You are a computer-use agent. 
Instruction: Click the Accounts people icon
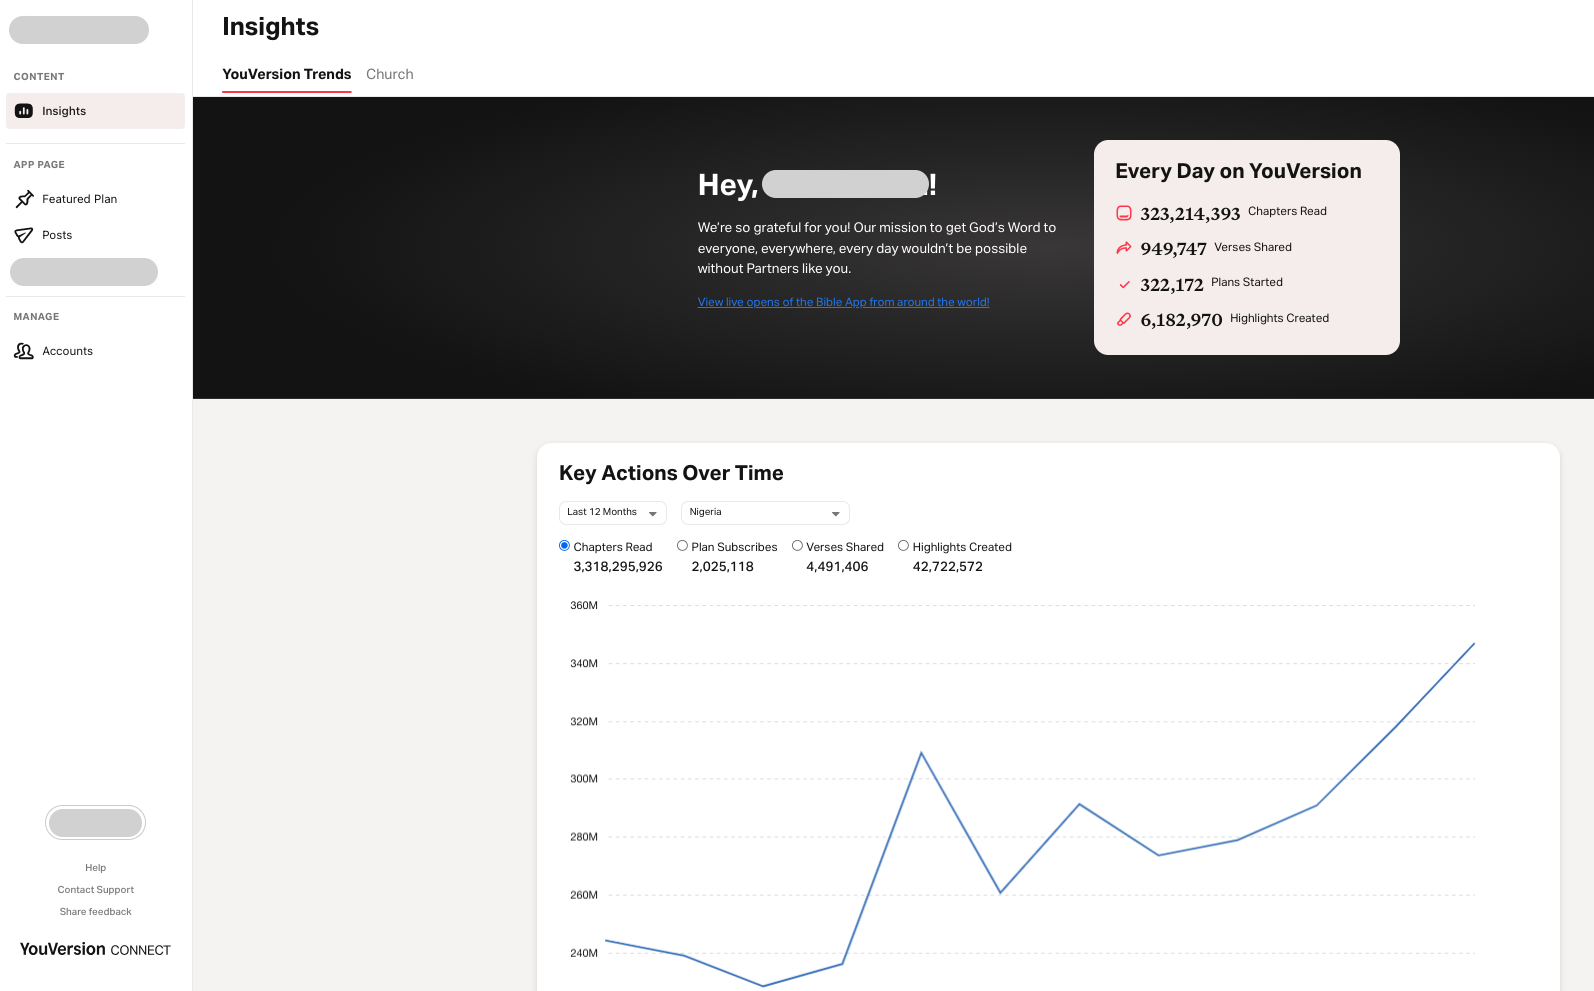tap(24, 351)
